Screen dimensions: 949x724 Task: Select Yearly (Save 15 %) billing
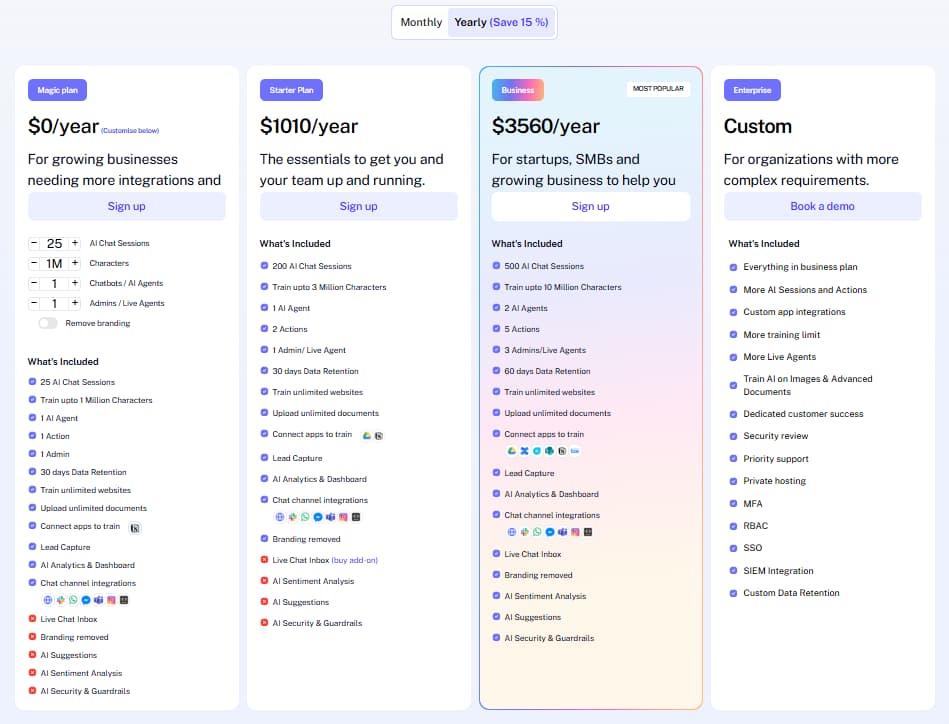coord(501,22)
